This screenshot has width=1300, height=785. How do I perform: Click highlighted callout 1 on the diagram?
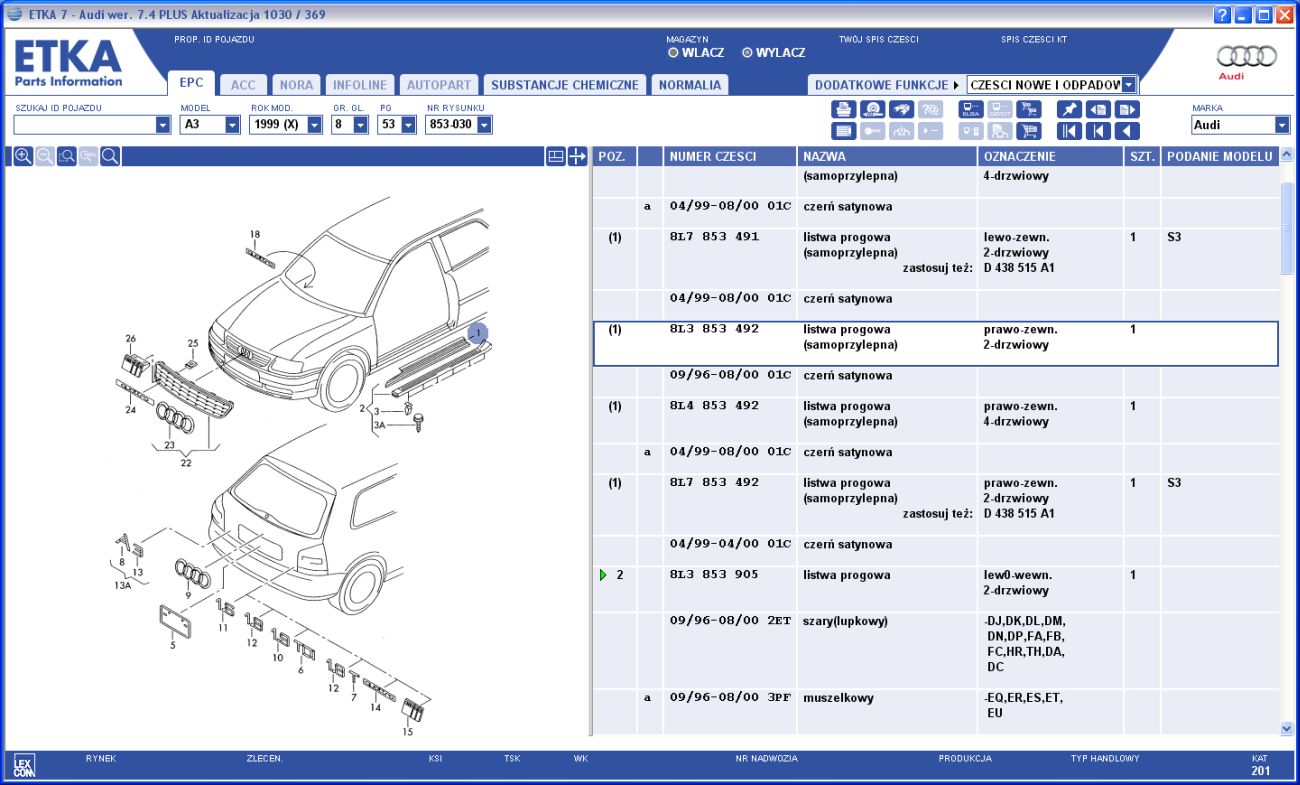(x=478, y=333)
